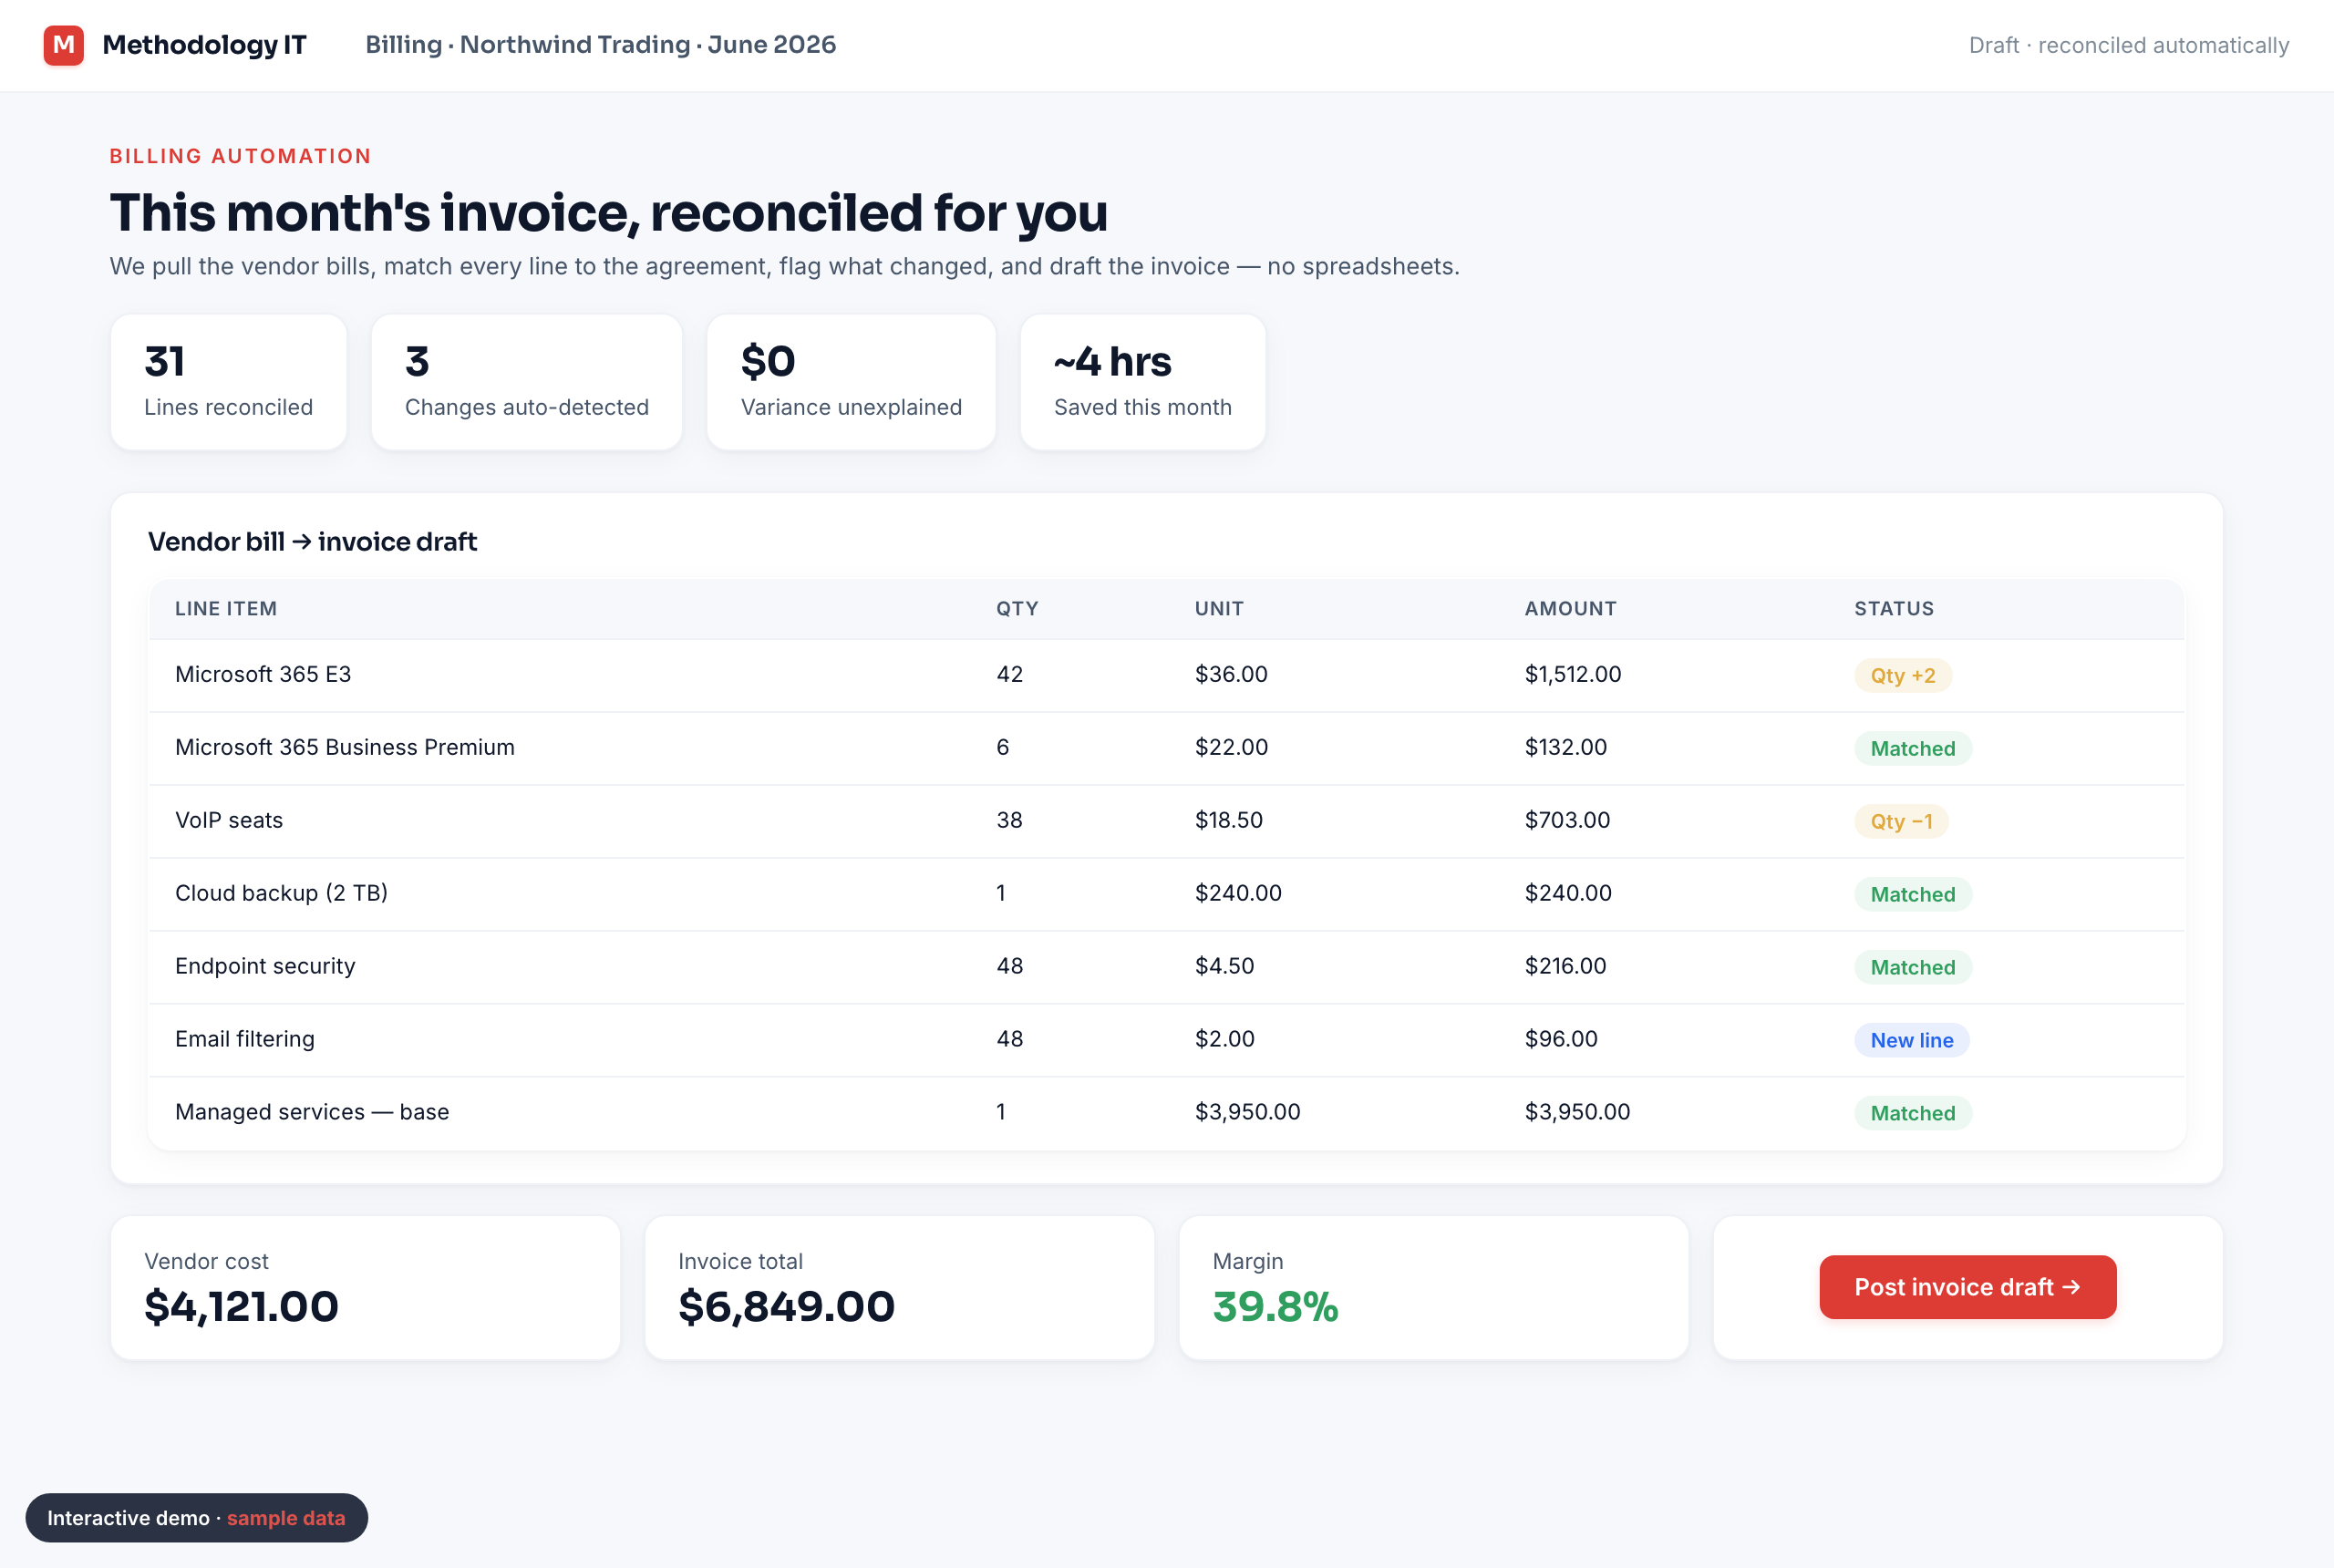Click the $4.50 unit price
Image resolution: width=2334 pixels, height=1568 pixels.
(x=1224, y=967)
